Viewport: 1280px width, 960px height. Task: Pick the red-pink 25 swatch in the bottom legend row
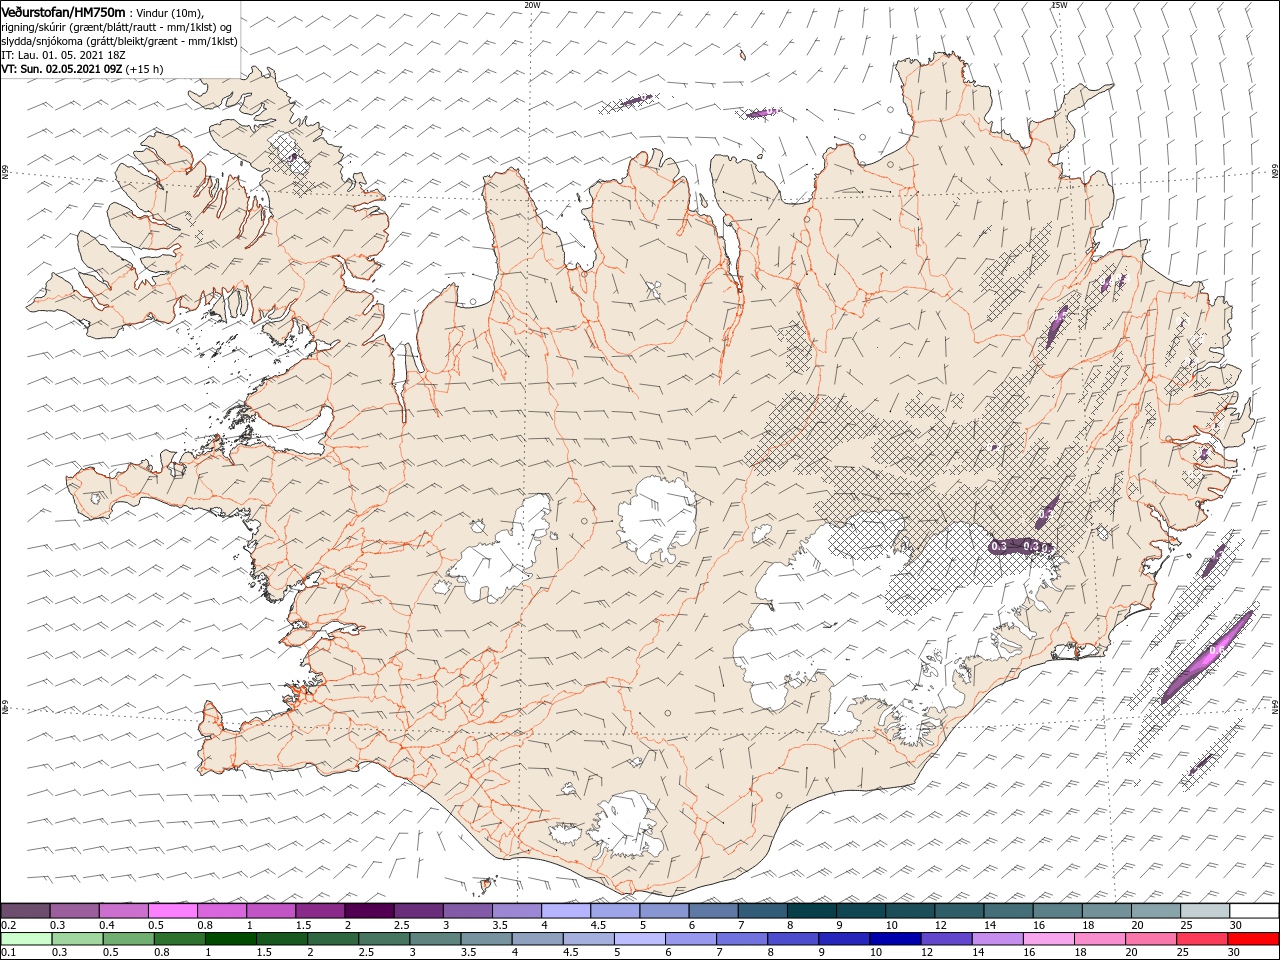[x=1203, y=939]
